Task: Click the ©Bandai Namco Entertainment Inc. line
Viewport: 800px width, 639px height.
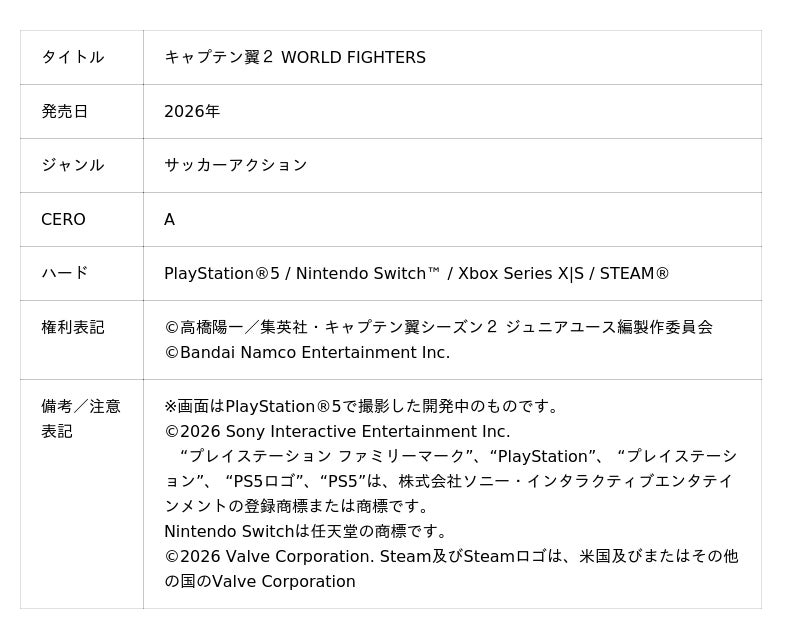Action: coord(307,353)
